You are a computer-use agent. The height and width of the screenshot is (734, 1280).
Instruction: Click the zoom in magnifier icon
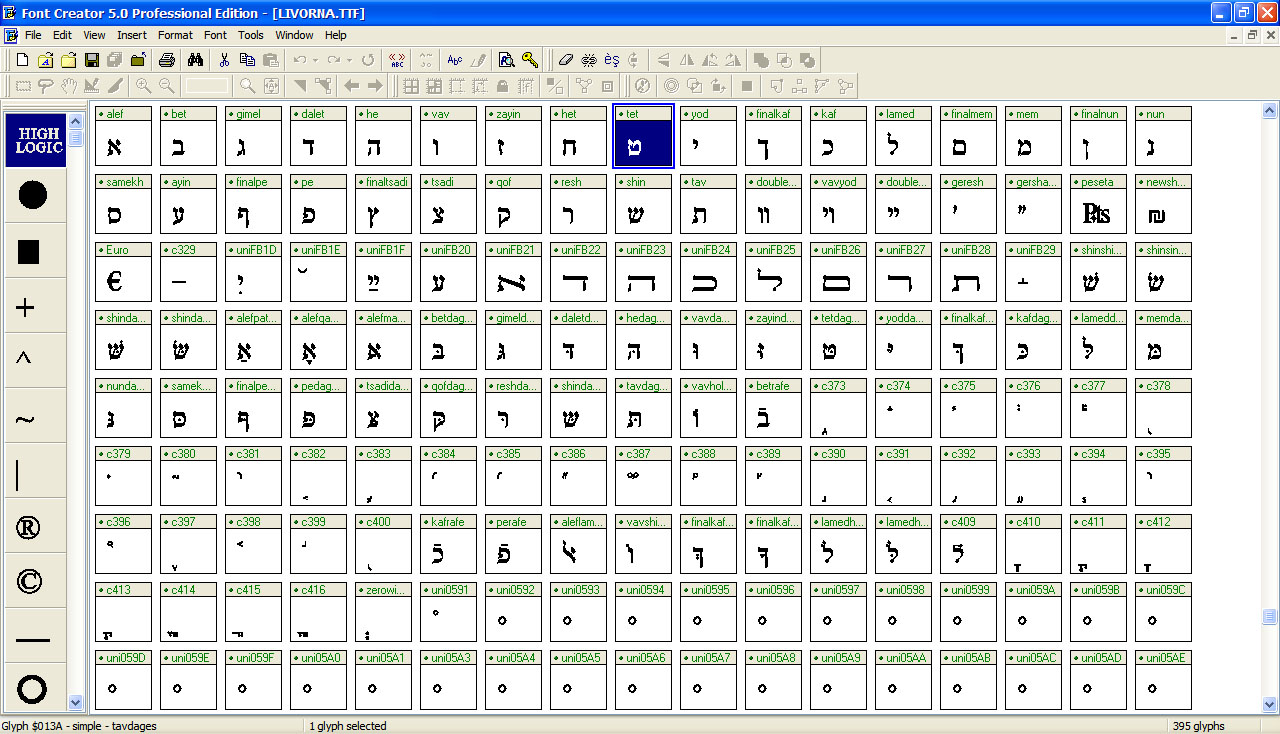144,86
